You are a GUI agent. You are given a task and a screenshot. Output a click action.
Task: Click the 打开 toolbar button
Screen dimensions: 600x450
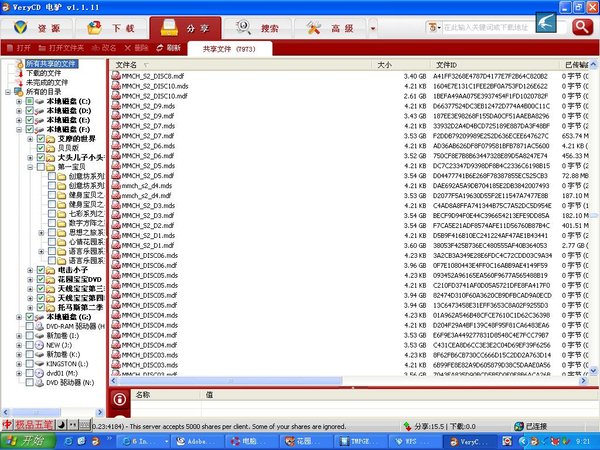point(19,48)
